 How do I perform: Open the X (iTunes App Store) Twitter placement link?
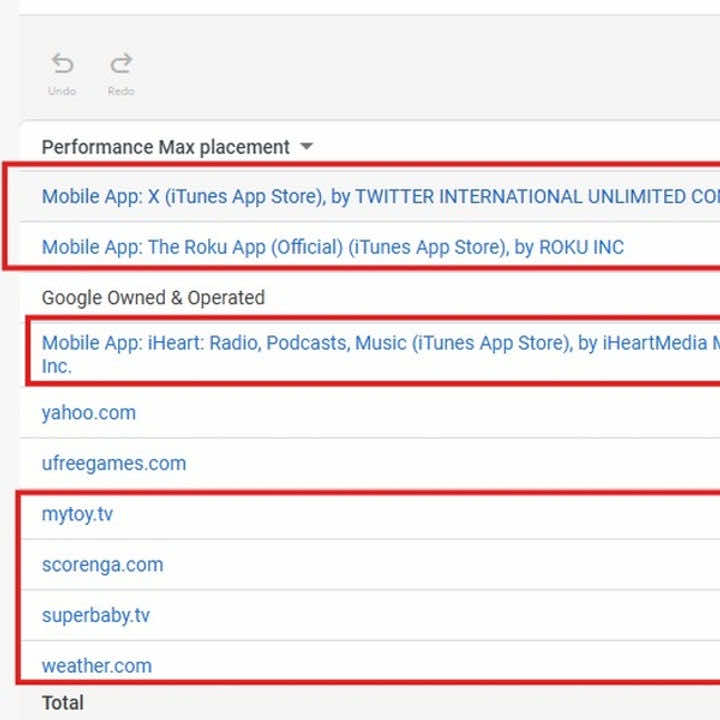point(381,197)
